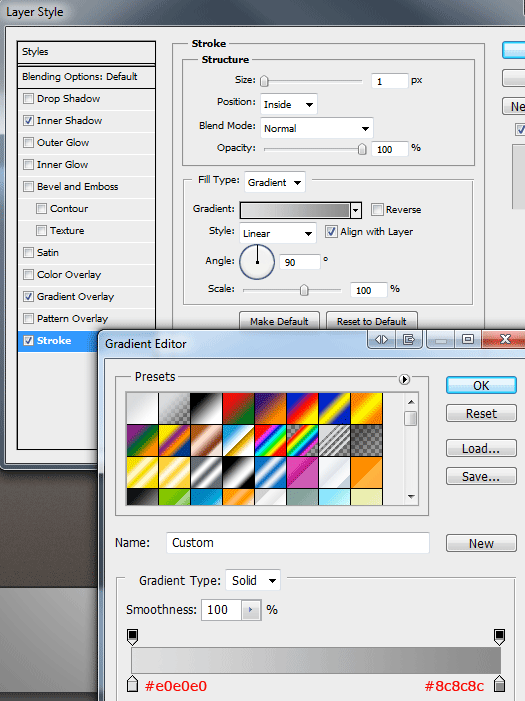The width and height of the screenshot is (525, 701).
Task: Click Save... to export gradients
Action: (481, 477)
